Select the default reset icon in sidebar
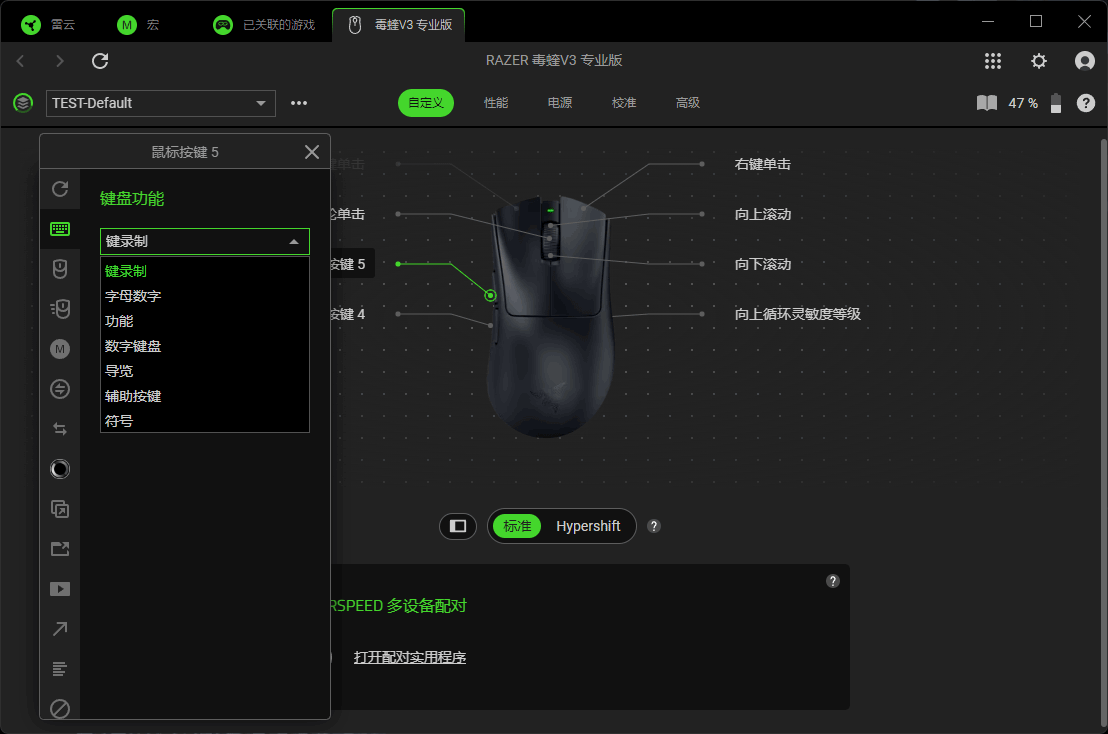Image resolution: width=1108 pixels, height=734 pixels. (60, 189)
